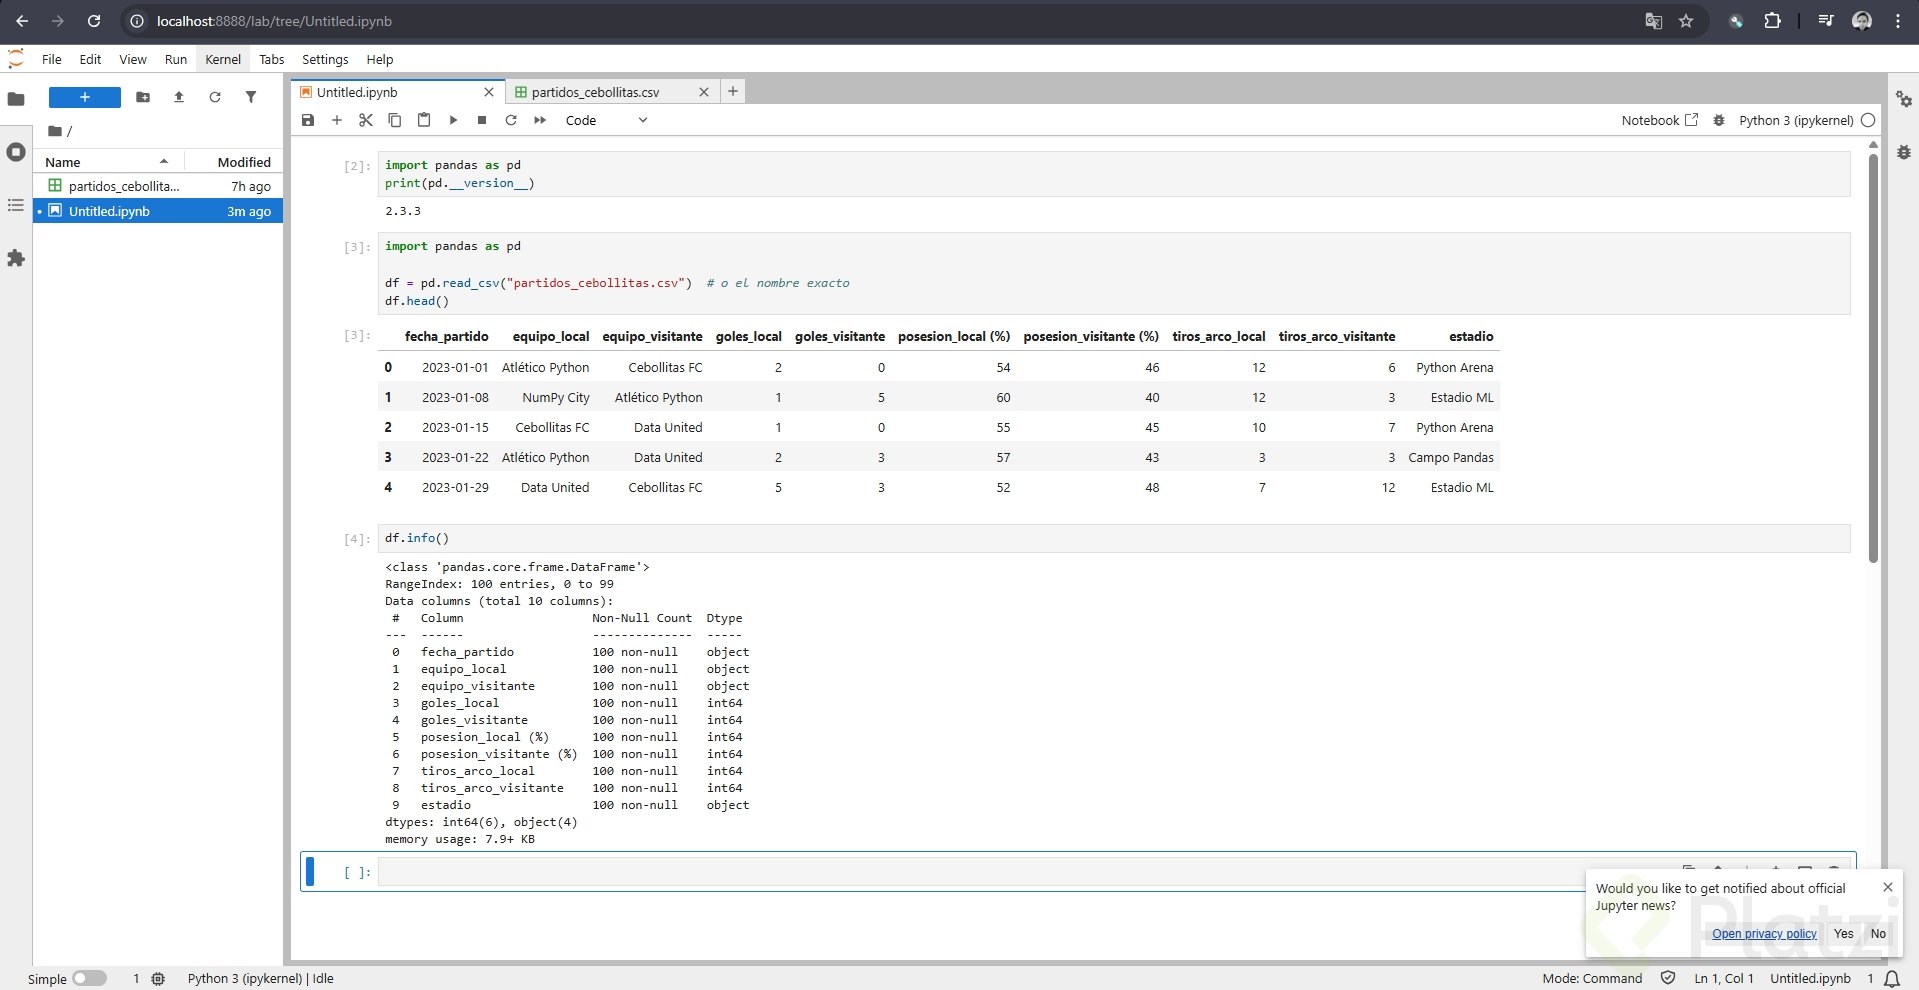Toggle the Simple interface mode switch
This screenshot has width=1919, height=990.
pos(89,978)
